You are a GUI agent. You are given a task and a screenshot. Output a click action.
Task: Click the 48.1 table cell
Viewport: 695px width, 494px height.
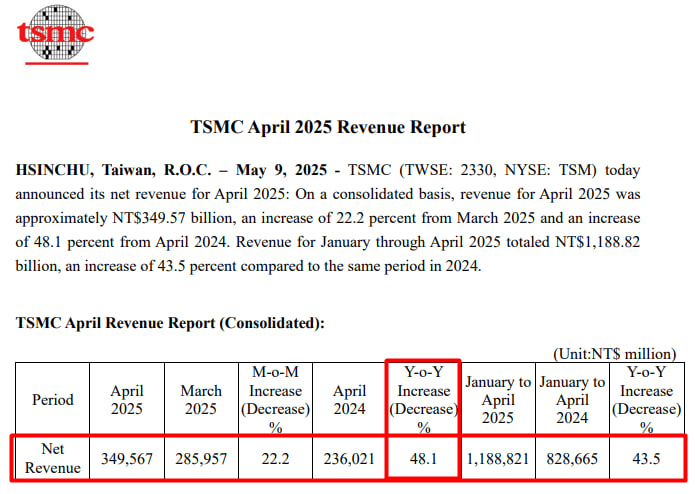pyautogui.click(x=423, y=459)
